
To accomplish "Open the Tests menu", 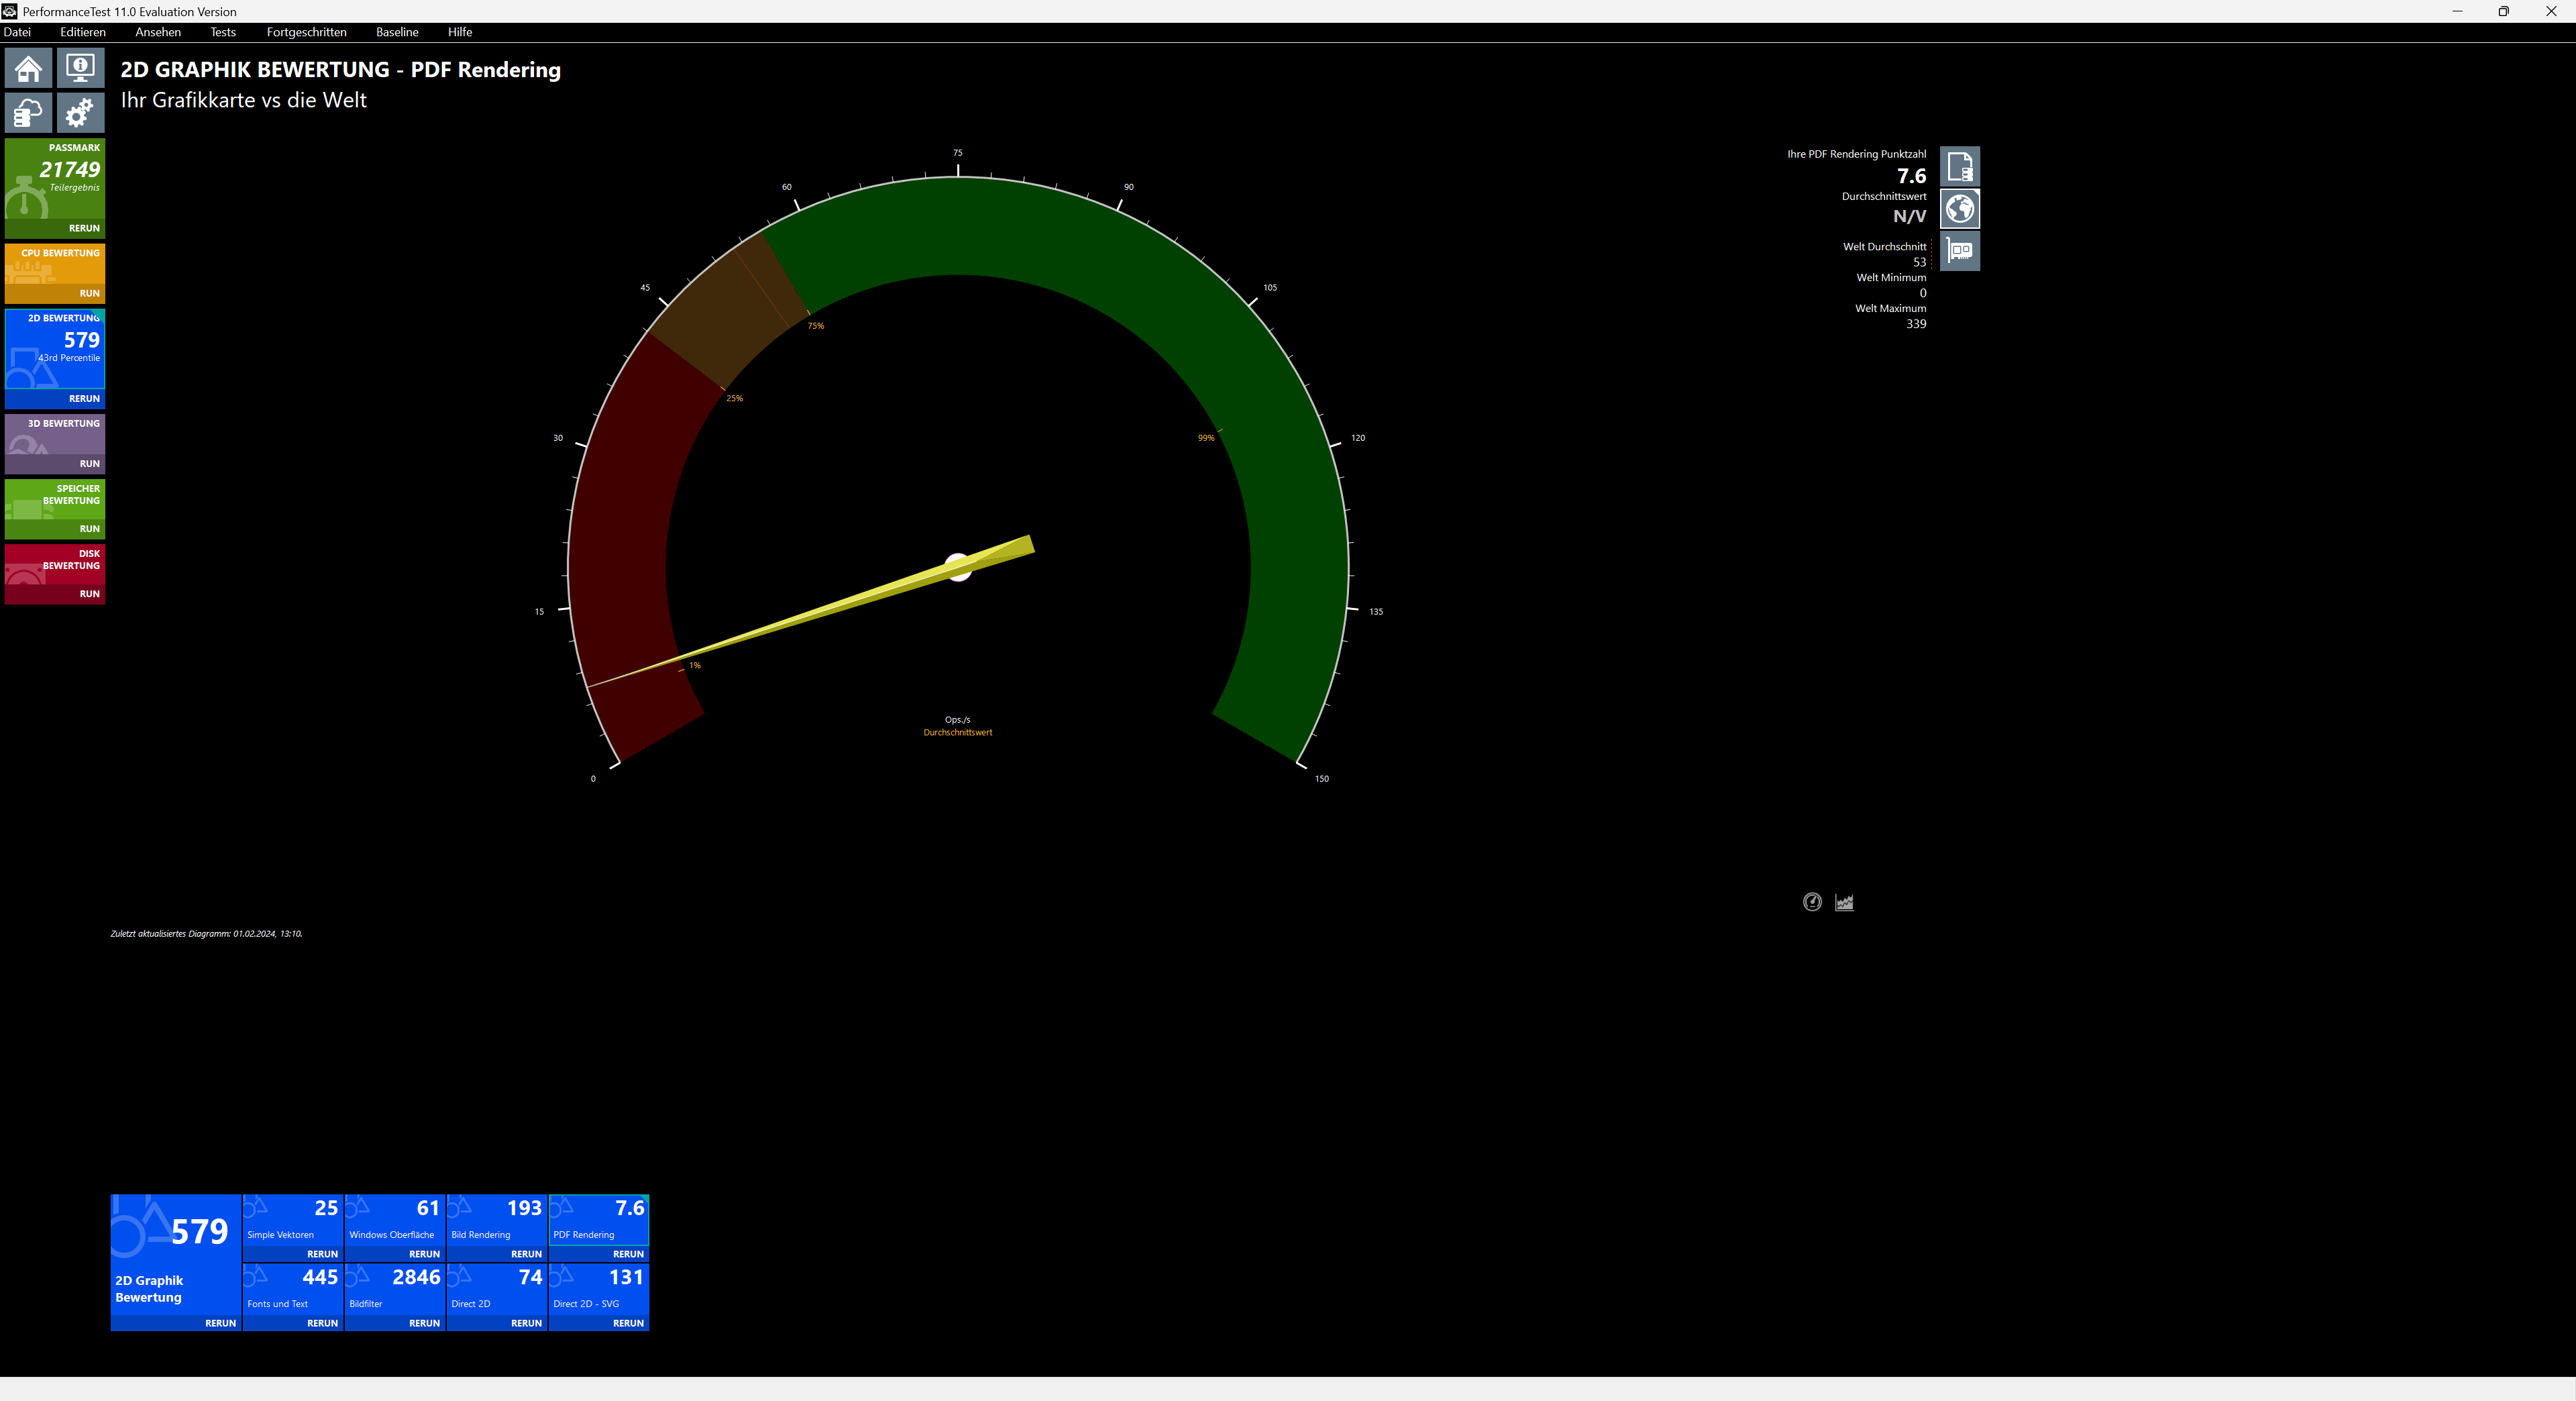I will click(222, 32).
